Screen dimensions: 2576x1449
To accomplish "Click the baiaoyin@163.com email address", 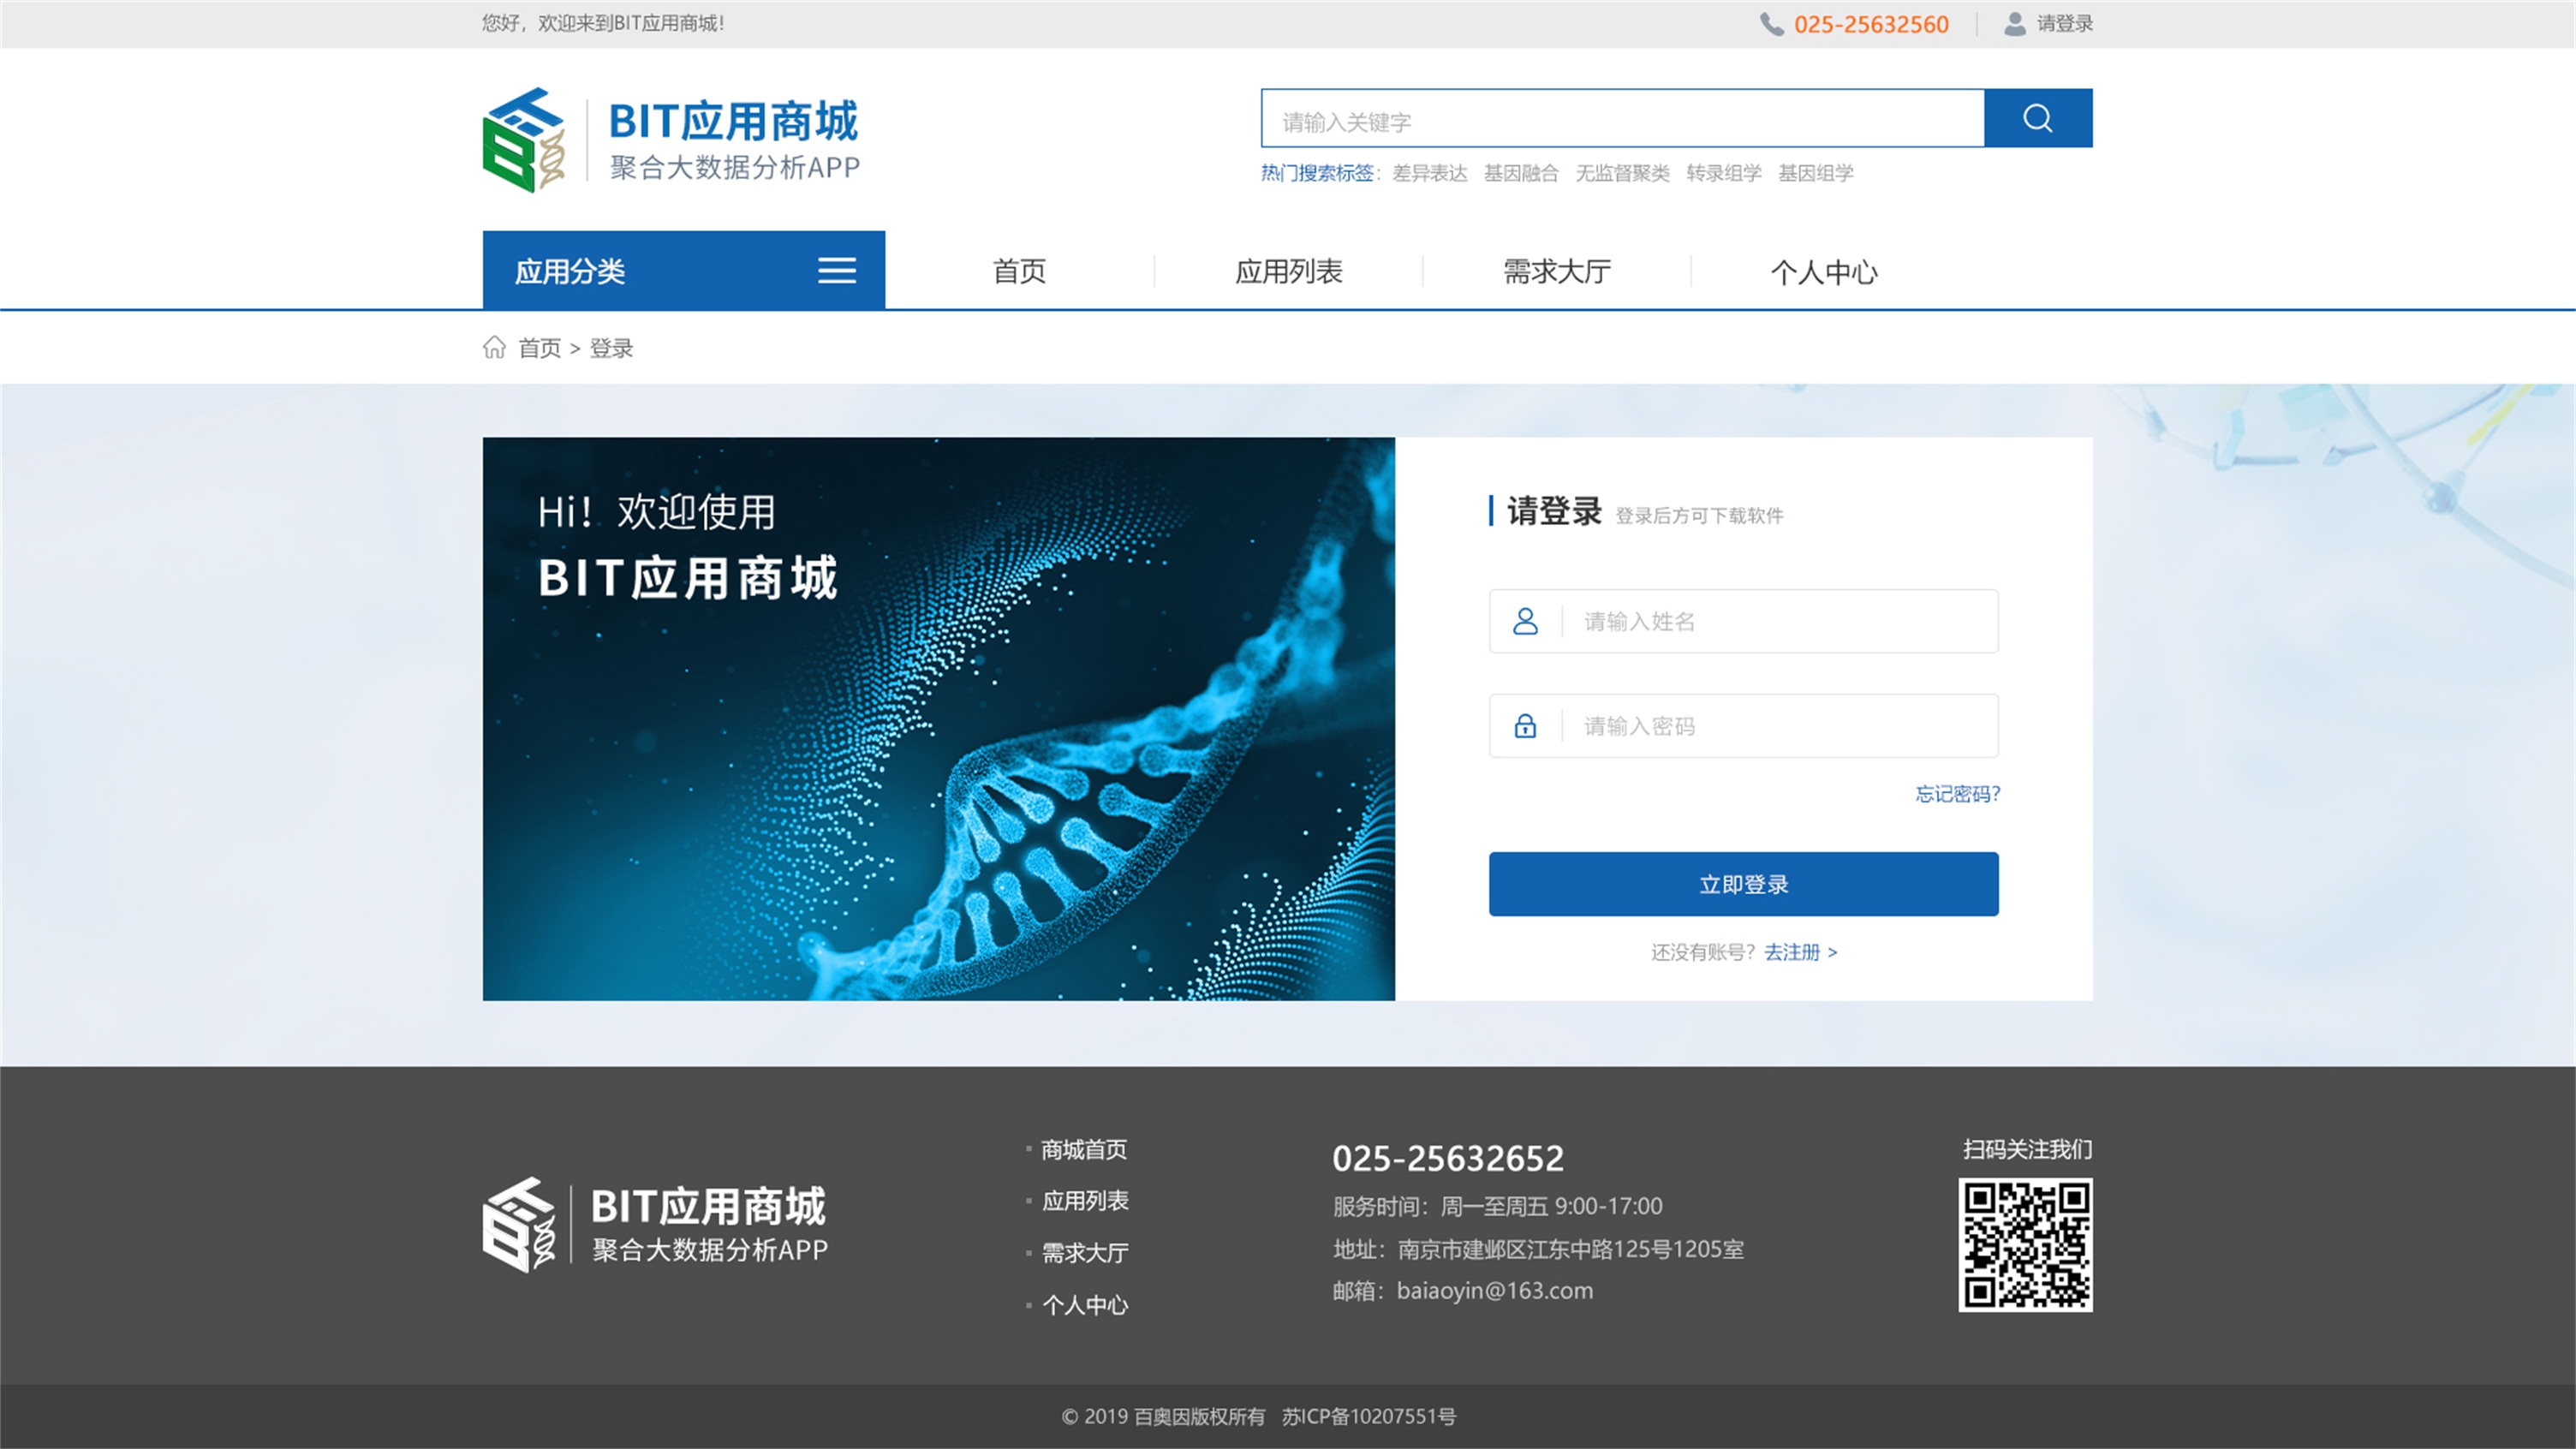I will point(1494,1291).
